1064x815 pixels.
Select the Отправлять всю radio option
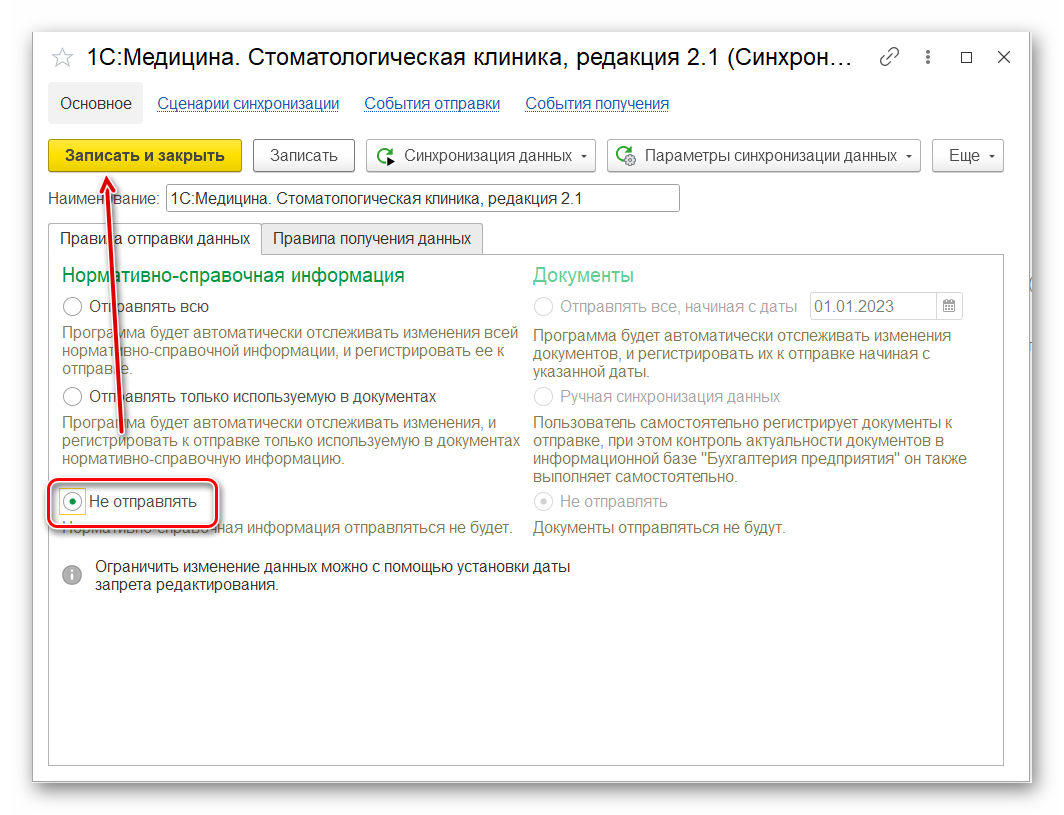click(135, 306)
